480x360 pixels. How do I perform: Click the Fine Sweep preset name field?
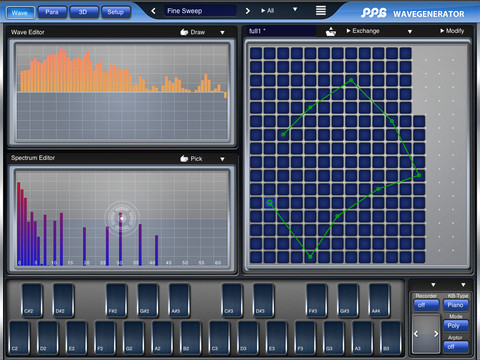200,11
